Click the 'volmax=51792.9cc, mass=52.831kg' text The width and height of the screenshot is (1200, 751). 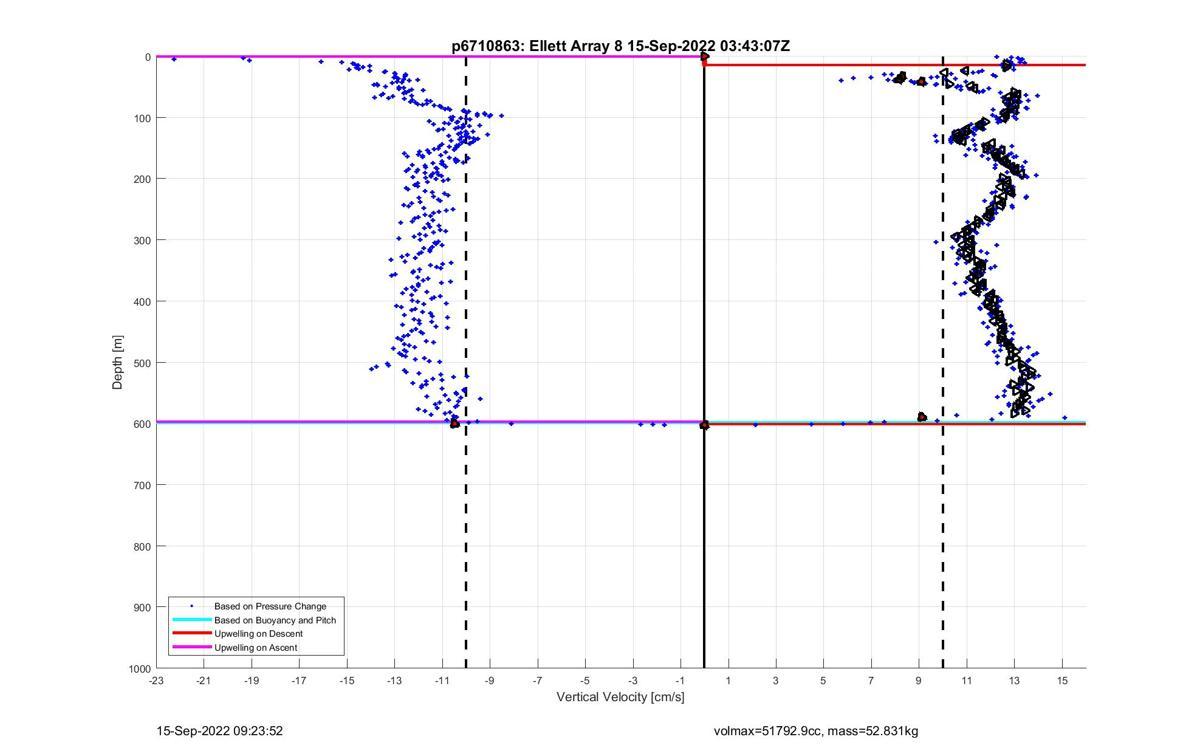816,731
